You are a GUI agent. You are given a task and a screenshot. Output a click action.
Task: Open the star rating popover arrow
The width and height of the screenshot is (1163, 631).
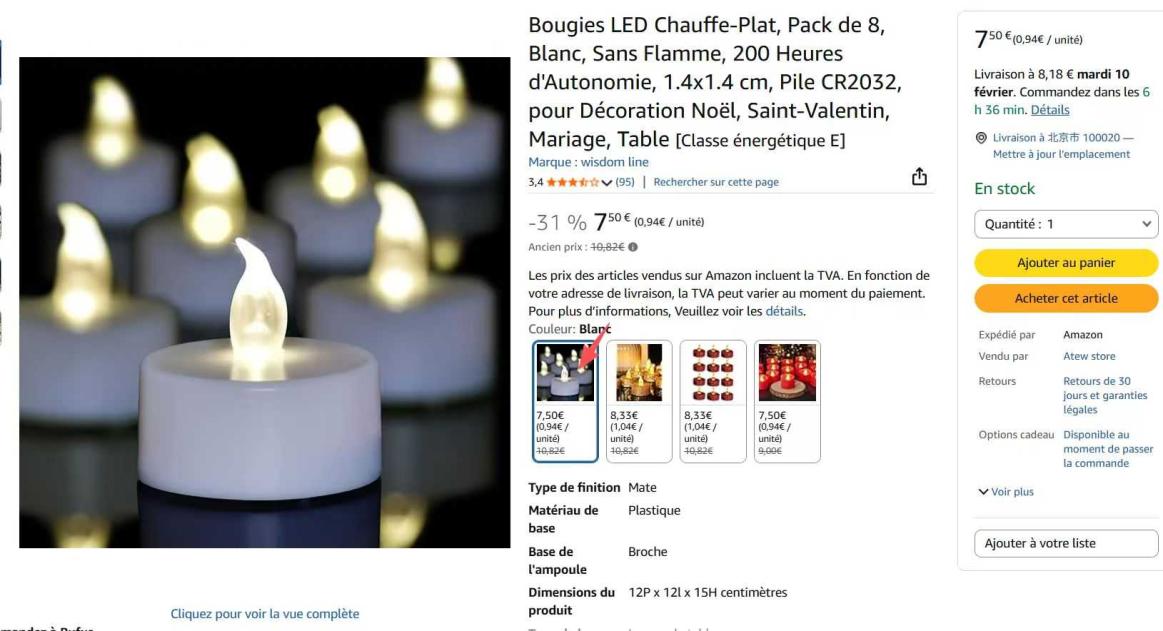[x=607, y=182]
